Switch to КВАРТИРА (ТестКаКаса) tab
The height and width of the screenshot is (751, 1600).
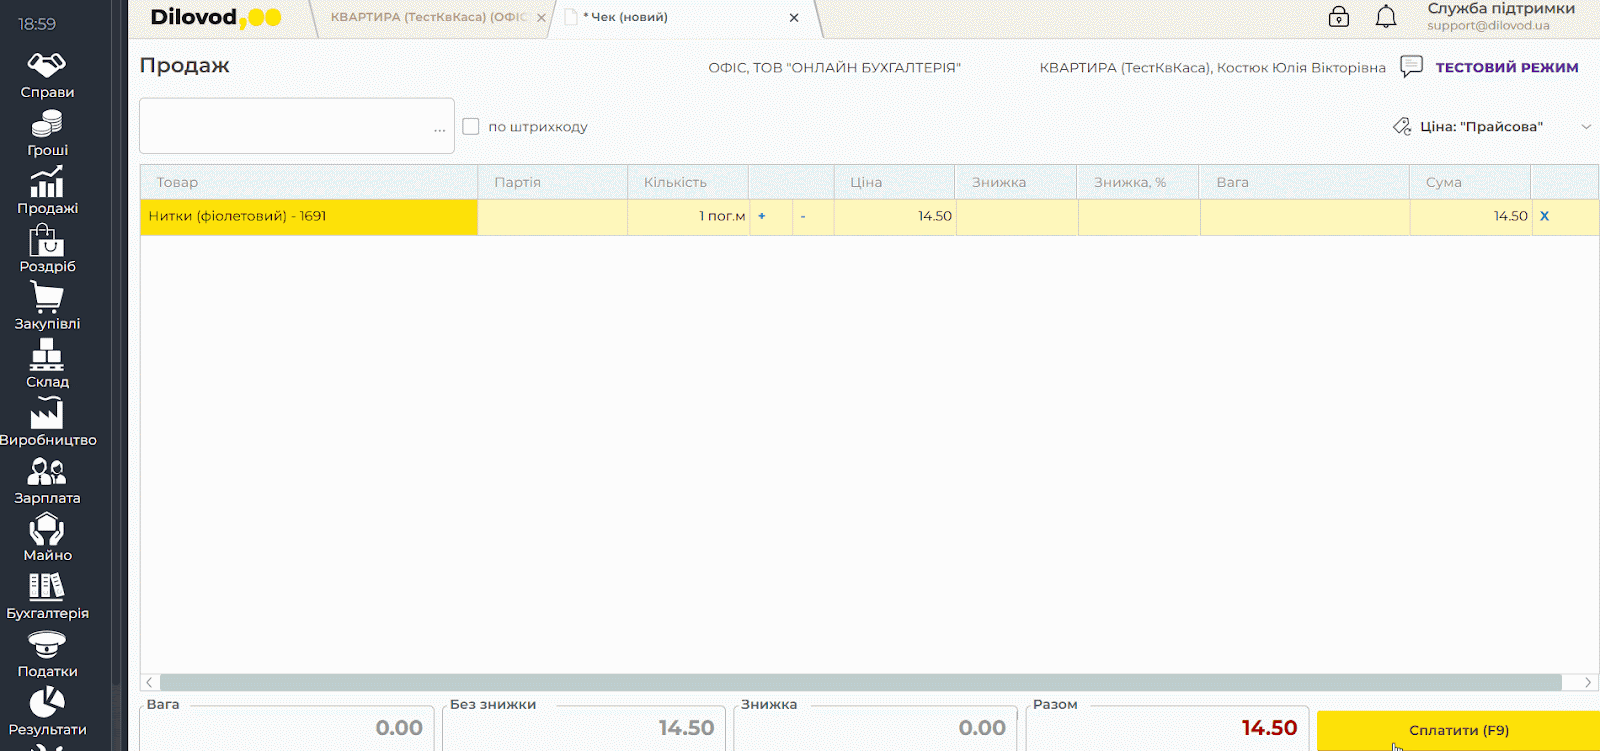pyautogui.click(x=428, y=18)
